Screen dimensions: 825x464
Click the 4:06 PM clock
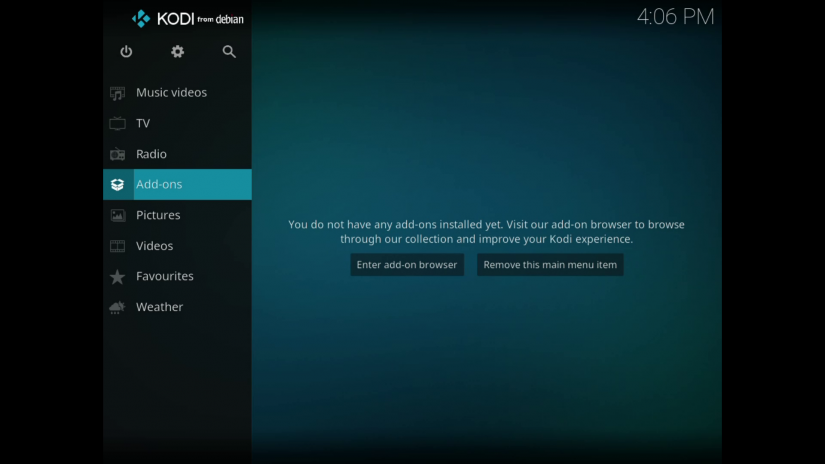point(675,17)
